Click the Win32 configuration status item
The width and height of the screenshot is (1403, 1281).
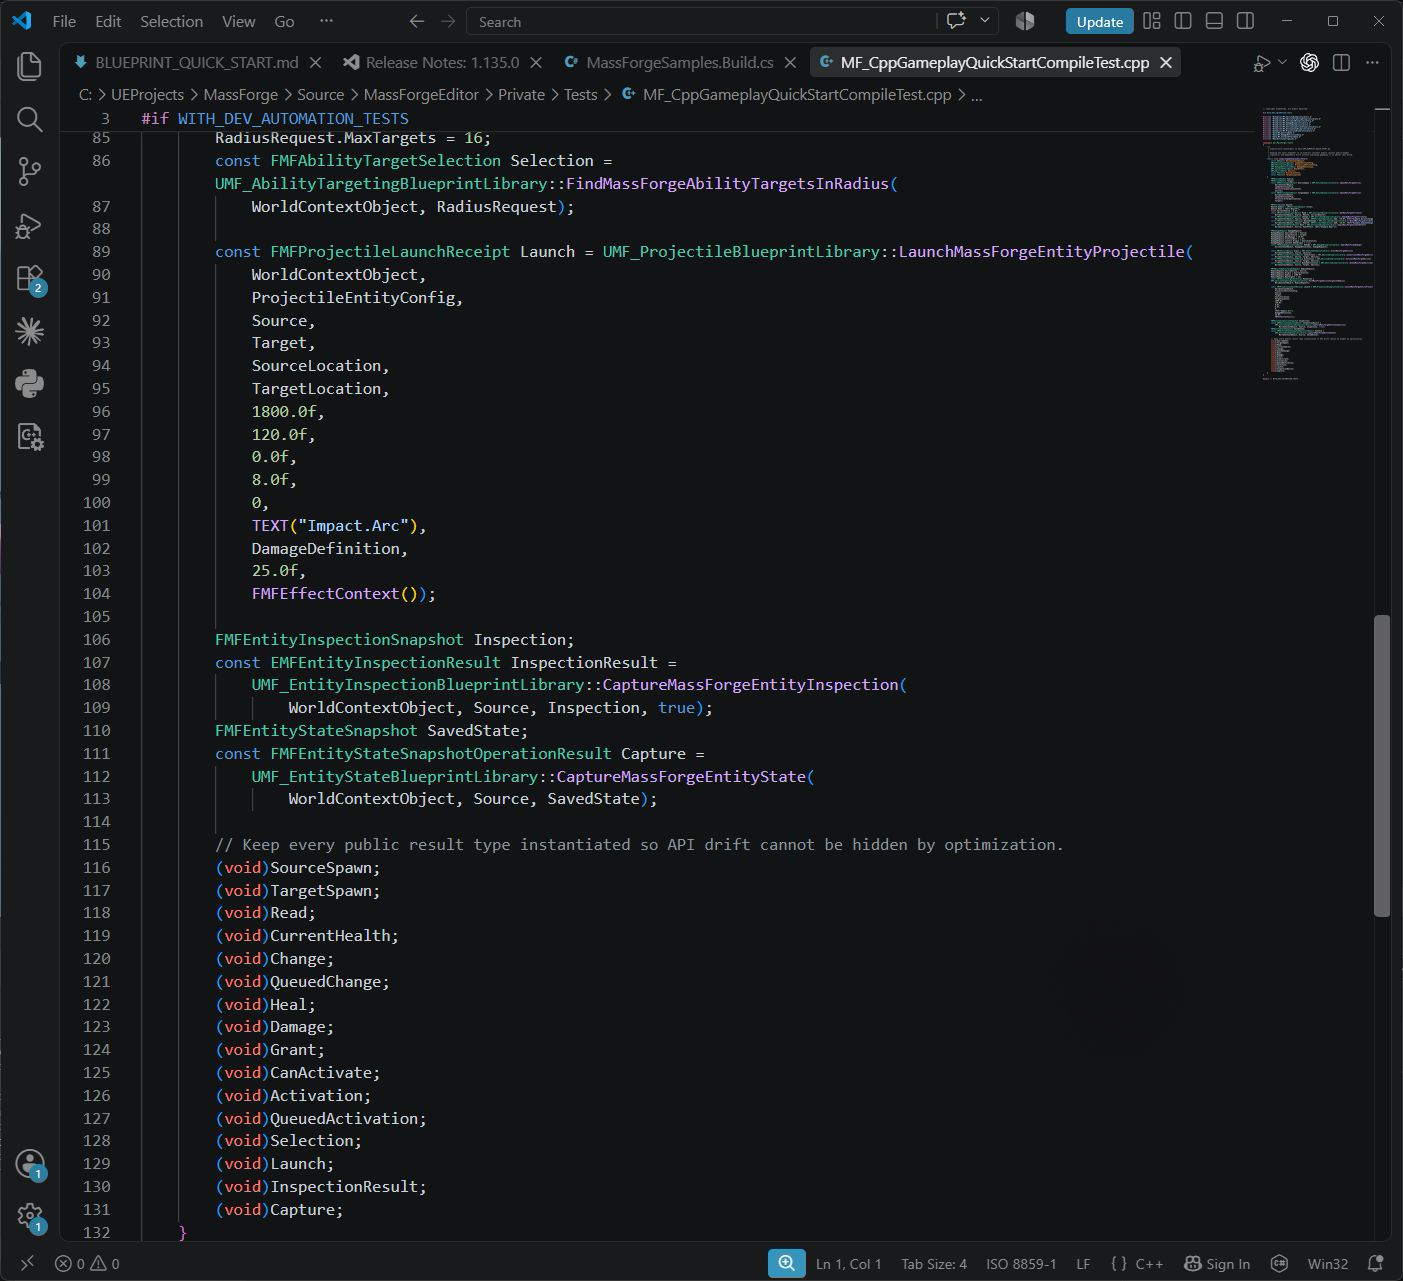1327,1263
